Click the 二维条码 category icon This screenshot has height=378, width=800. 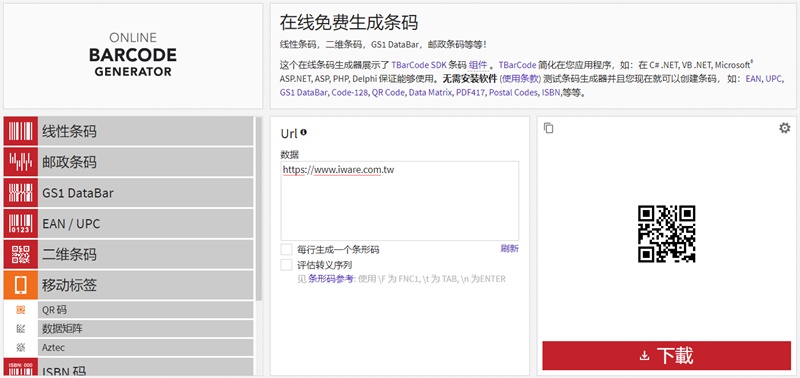click(21, 254)
